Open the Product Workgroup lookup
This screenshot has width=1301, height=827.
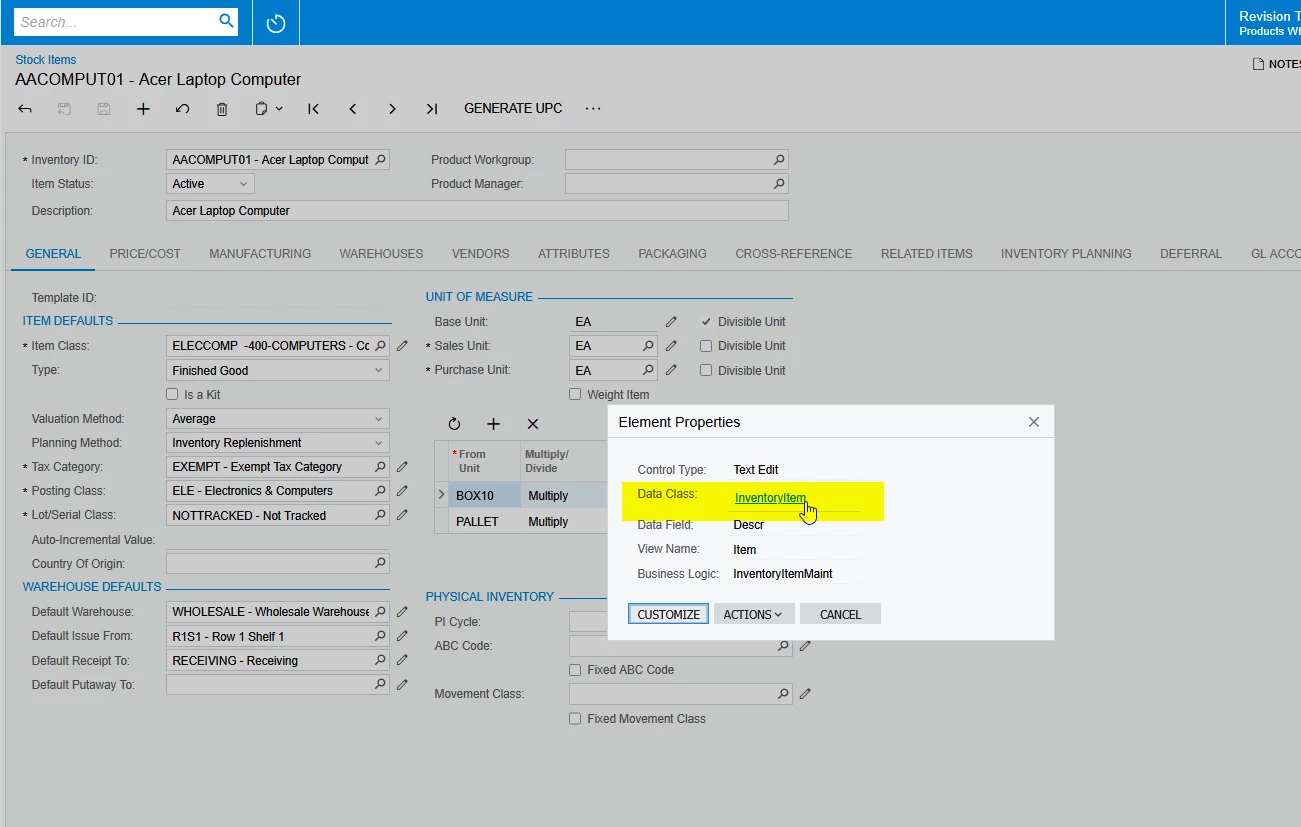(x=779, y=160)
